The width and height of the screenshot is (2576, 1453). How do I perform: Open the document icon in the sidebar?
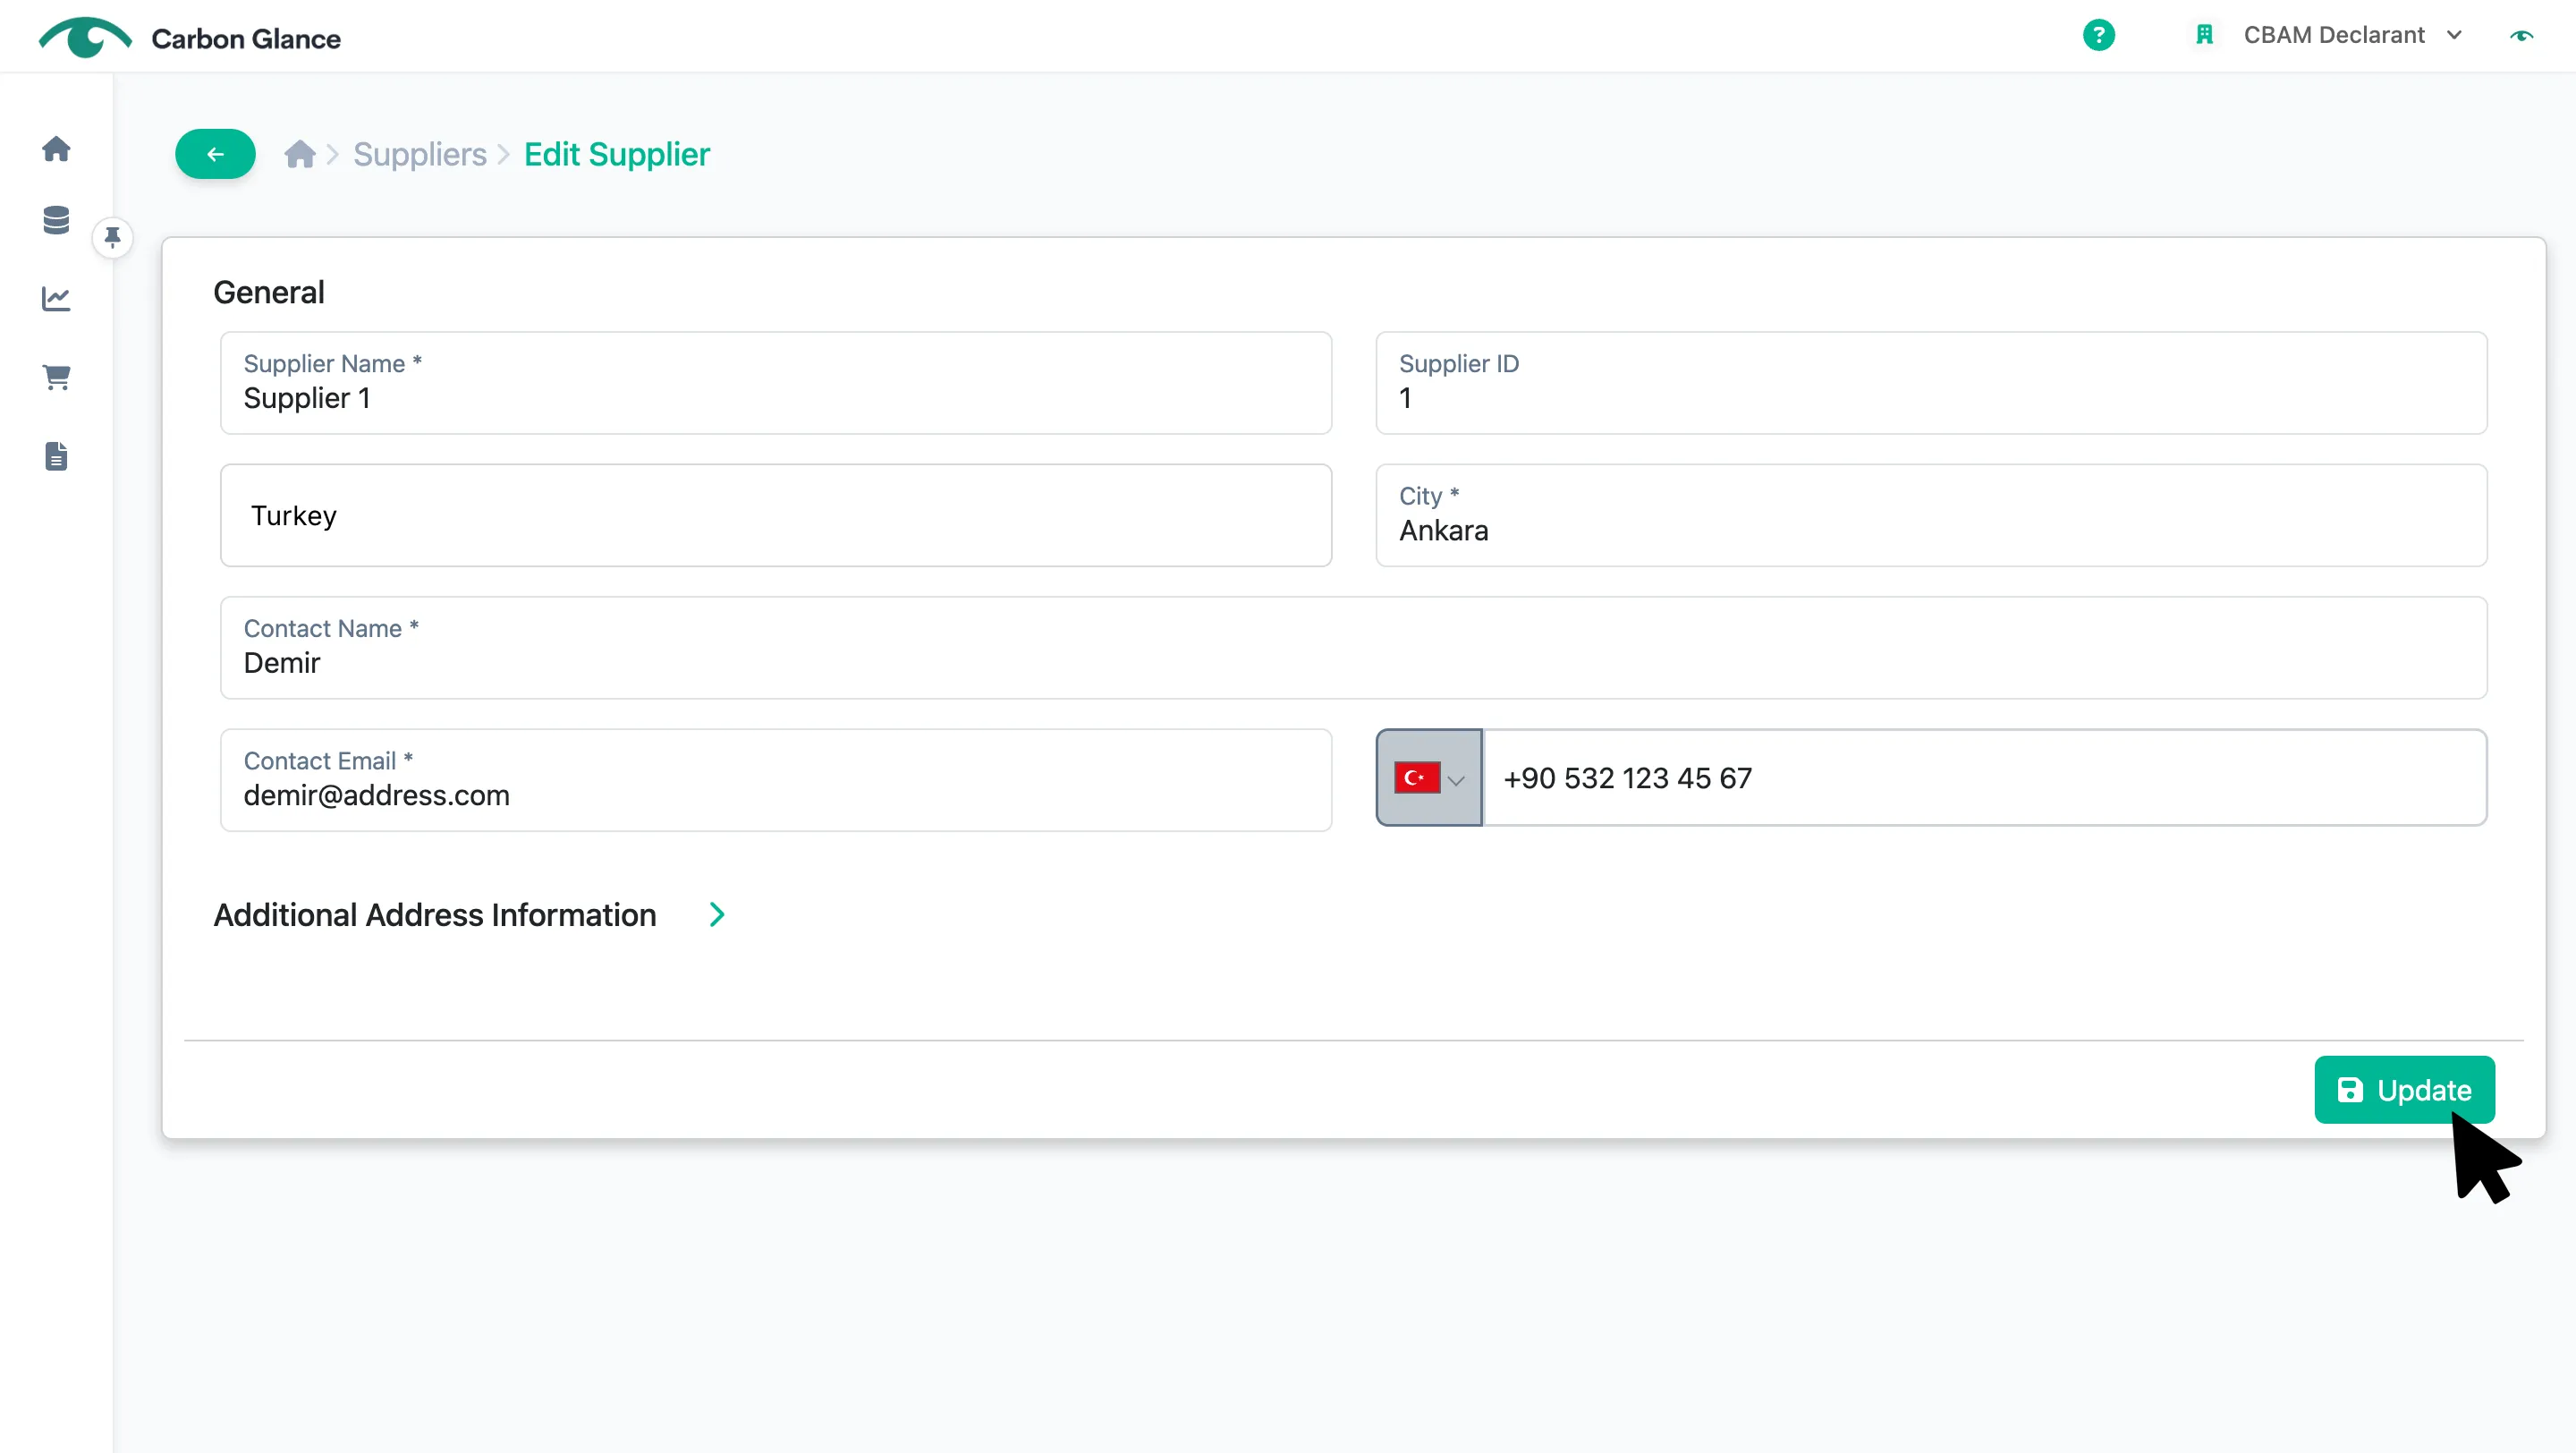[x=56, y=456]
